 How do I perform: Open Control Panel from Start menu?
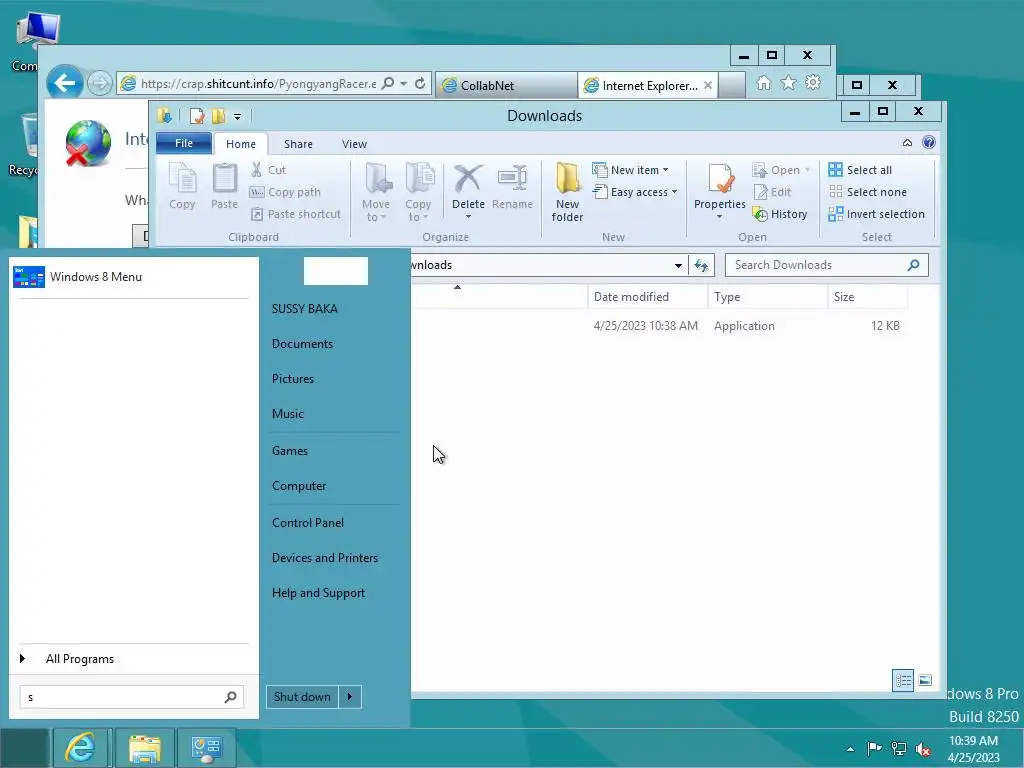(x=308, y=522)
